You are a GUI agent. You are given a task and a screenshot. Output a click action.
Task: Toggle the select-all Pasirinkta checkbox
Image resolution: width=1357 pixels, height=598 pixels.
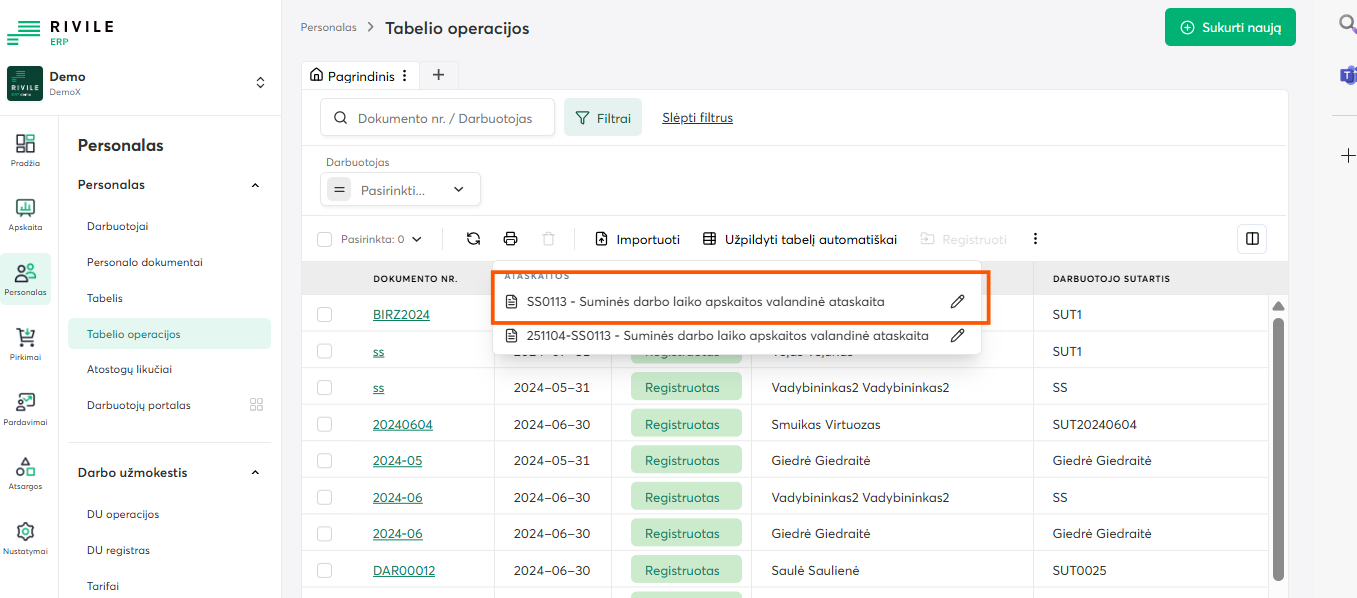[x=324, y=239]
